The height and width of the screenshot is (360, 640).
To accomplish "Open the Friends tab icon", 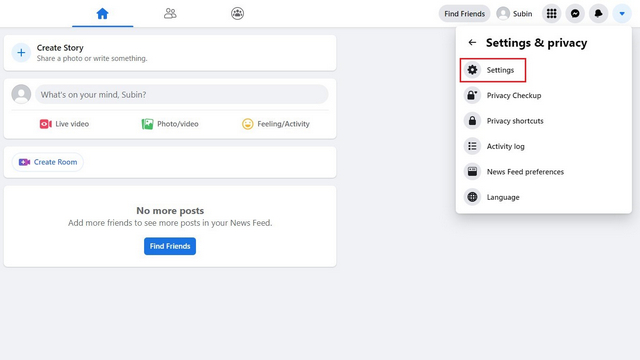I will click(x=170, y=13).
